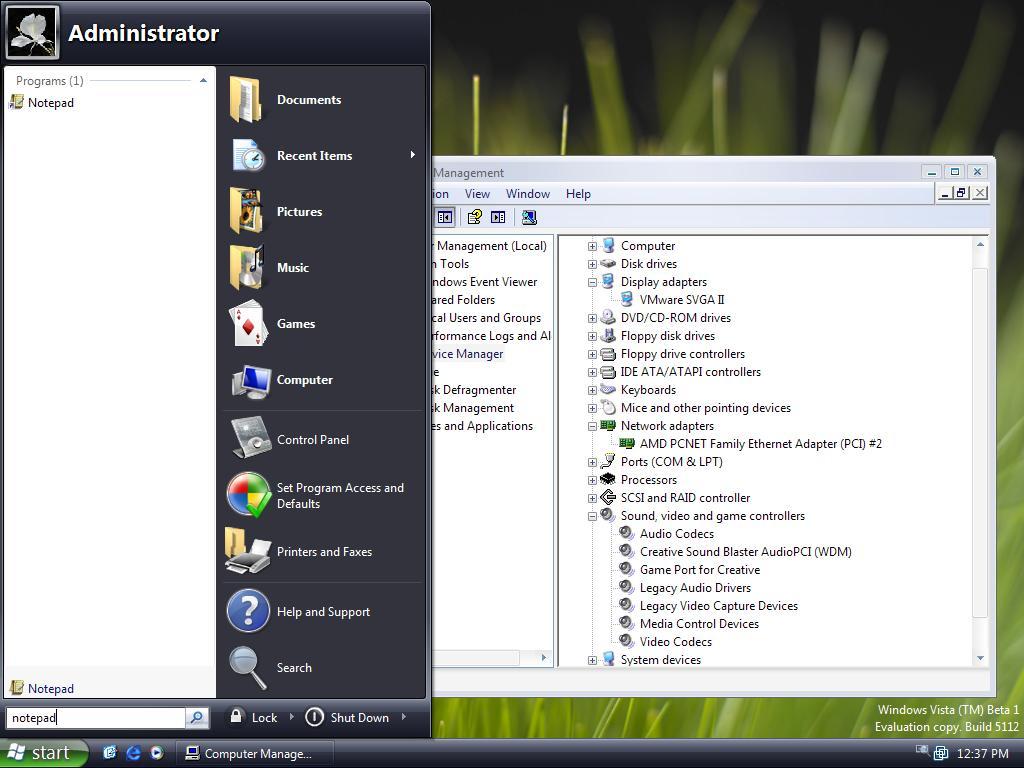This screenshot has height=768, width=1024.
Task: Expand the Processors tree node
Action: point(592,480)
